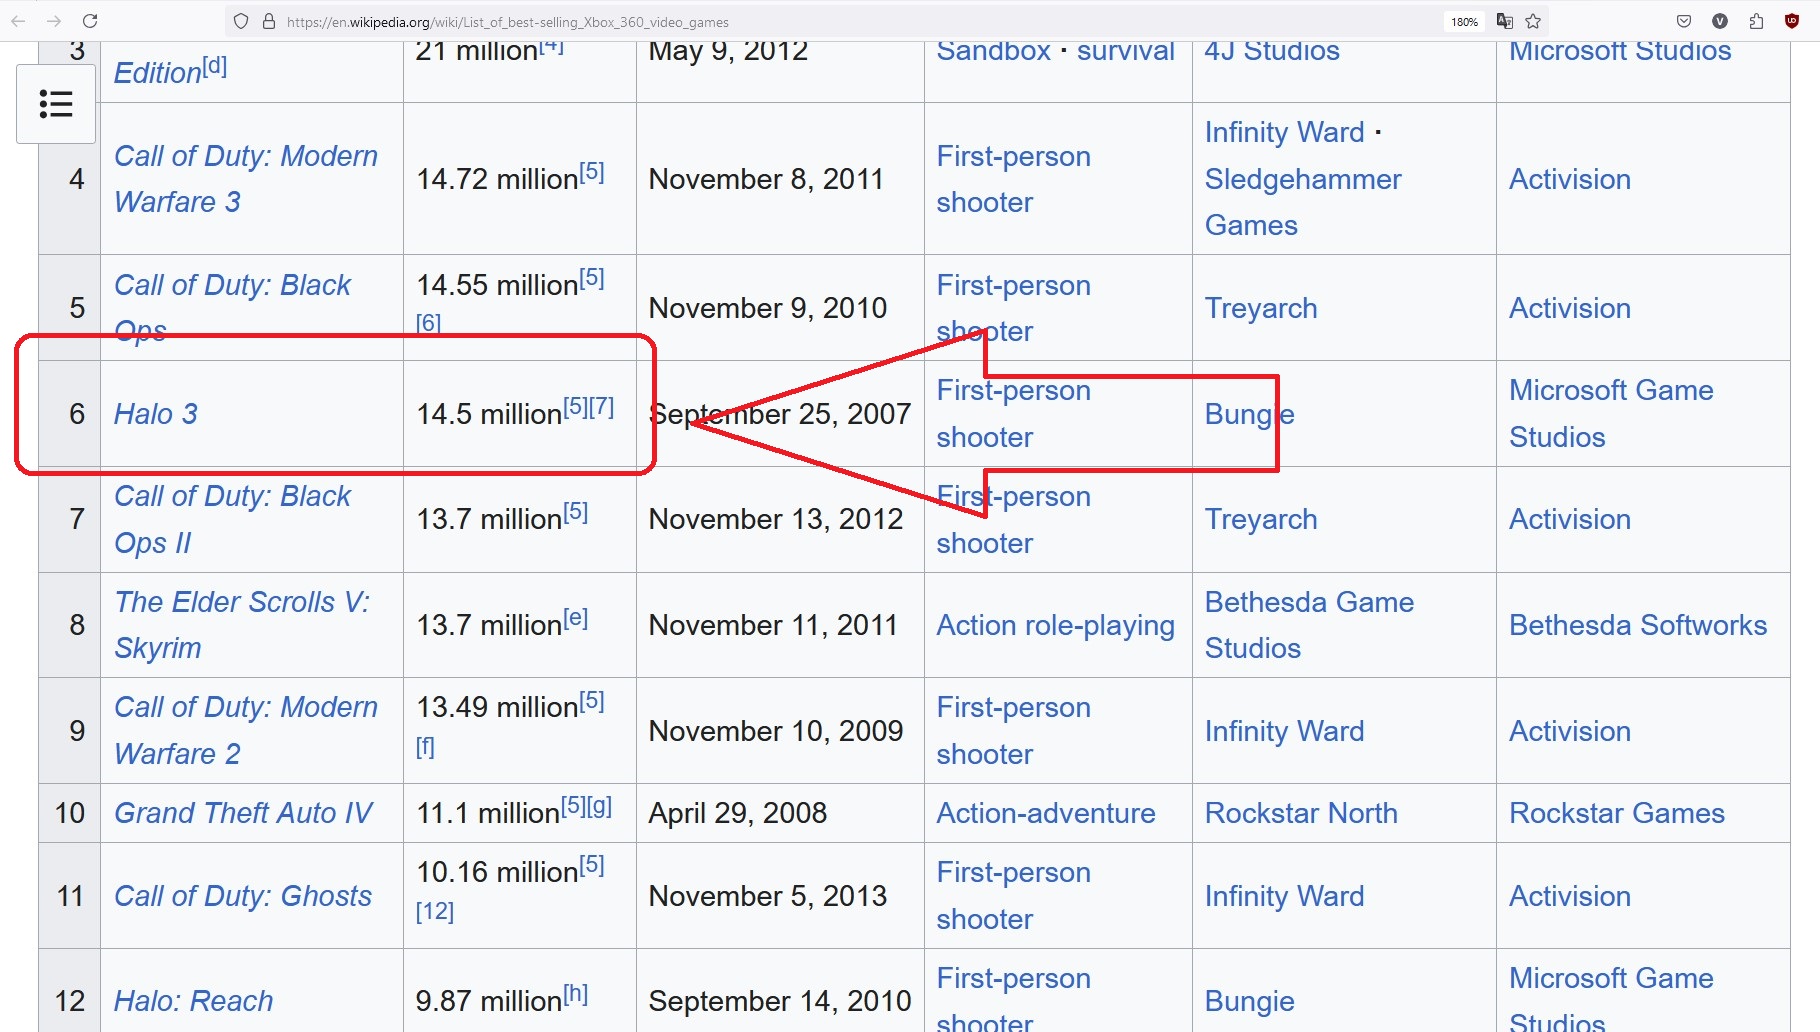Click footnote [g] next to 11.1 million
The width and height of the screenshot is (1820, 1032).
pos(599,805)
